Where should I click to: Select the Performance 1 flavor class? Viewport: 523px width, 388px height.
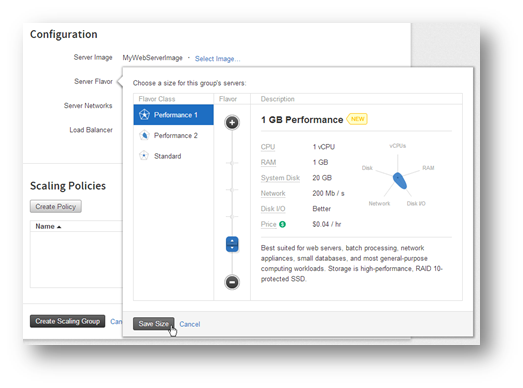(x=173, y=115)
